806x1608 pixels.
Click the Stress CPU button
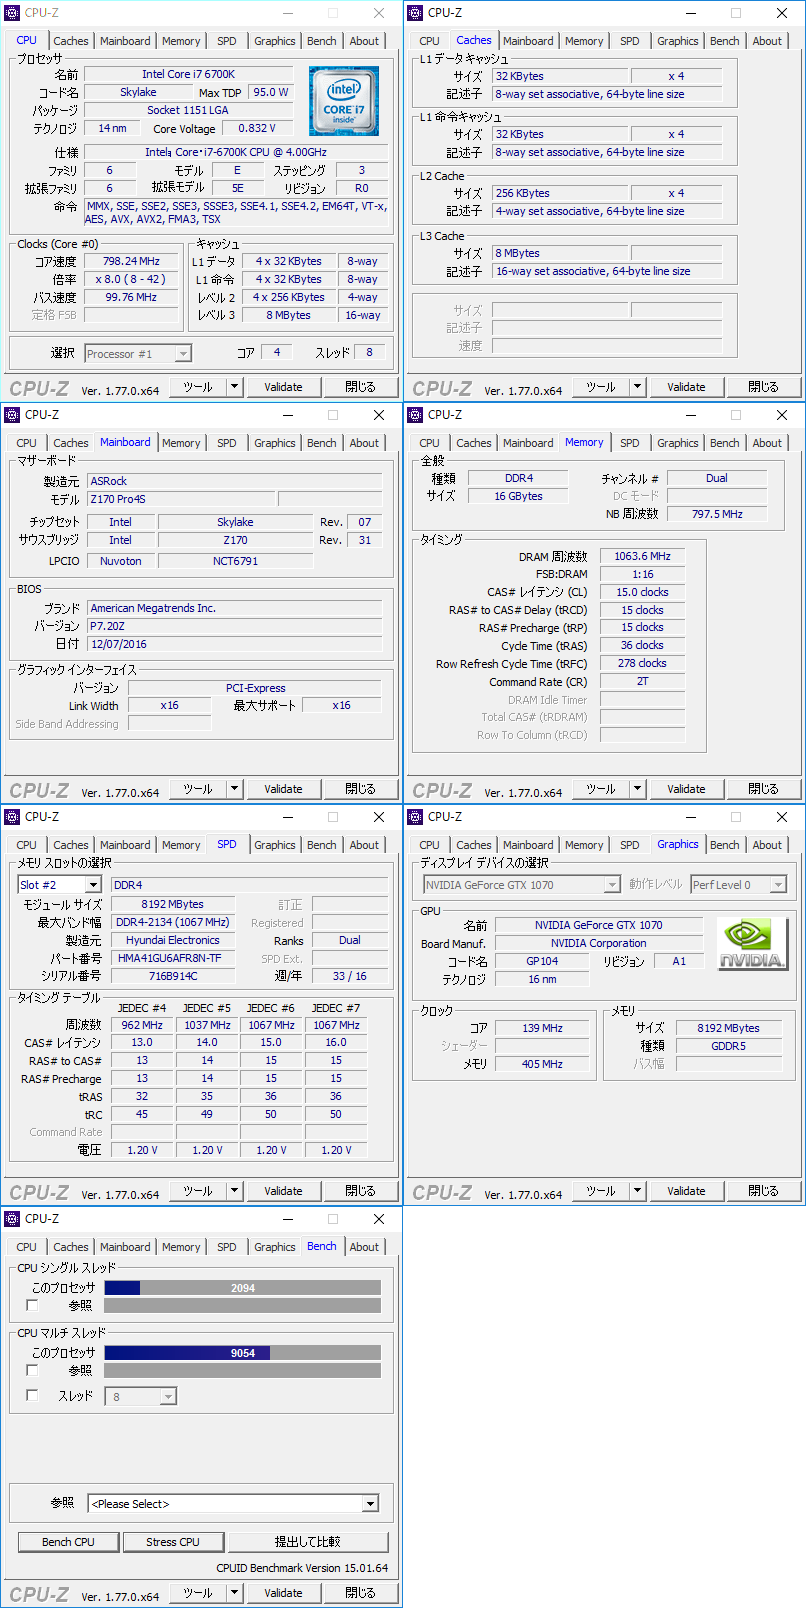(x=173, y=1542)
